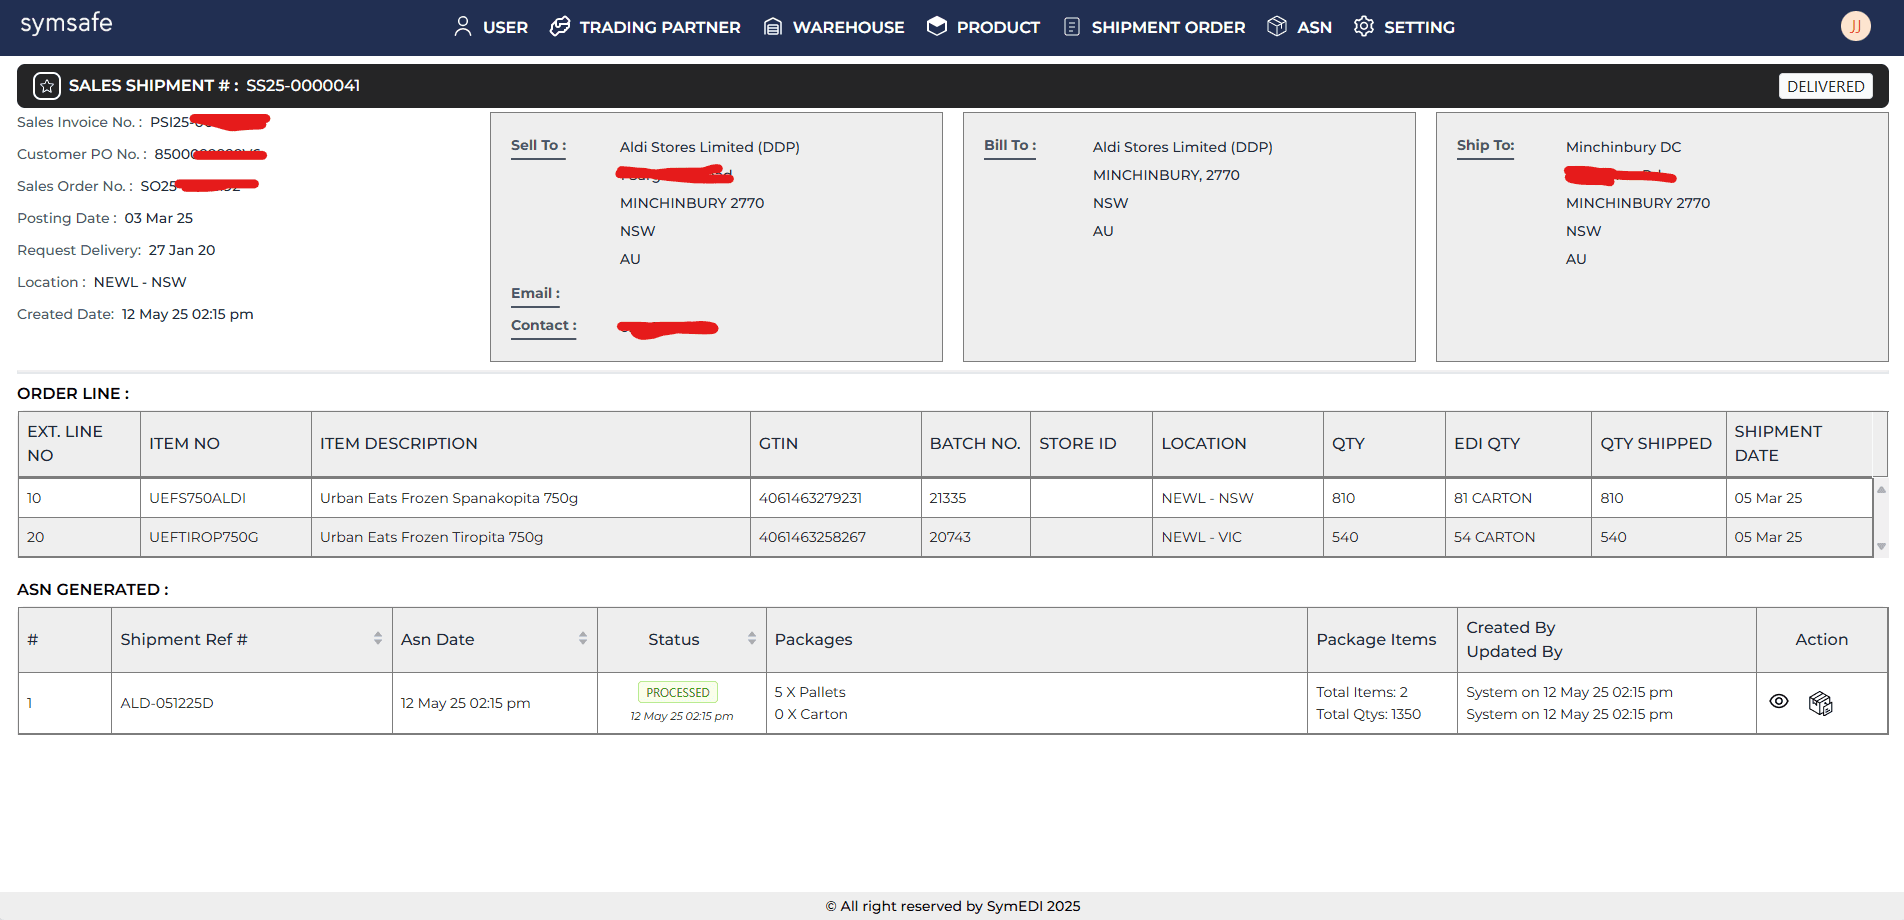Click the Shipment Order document icon

tap(1072, 27)
